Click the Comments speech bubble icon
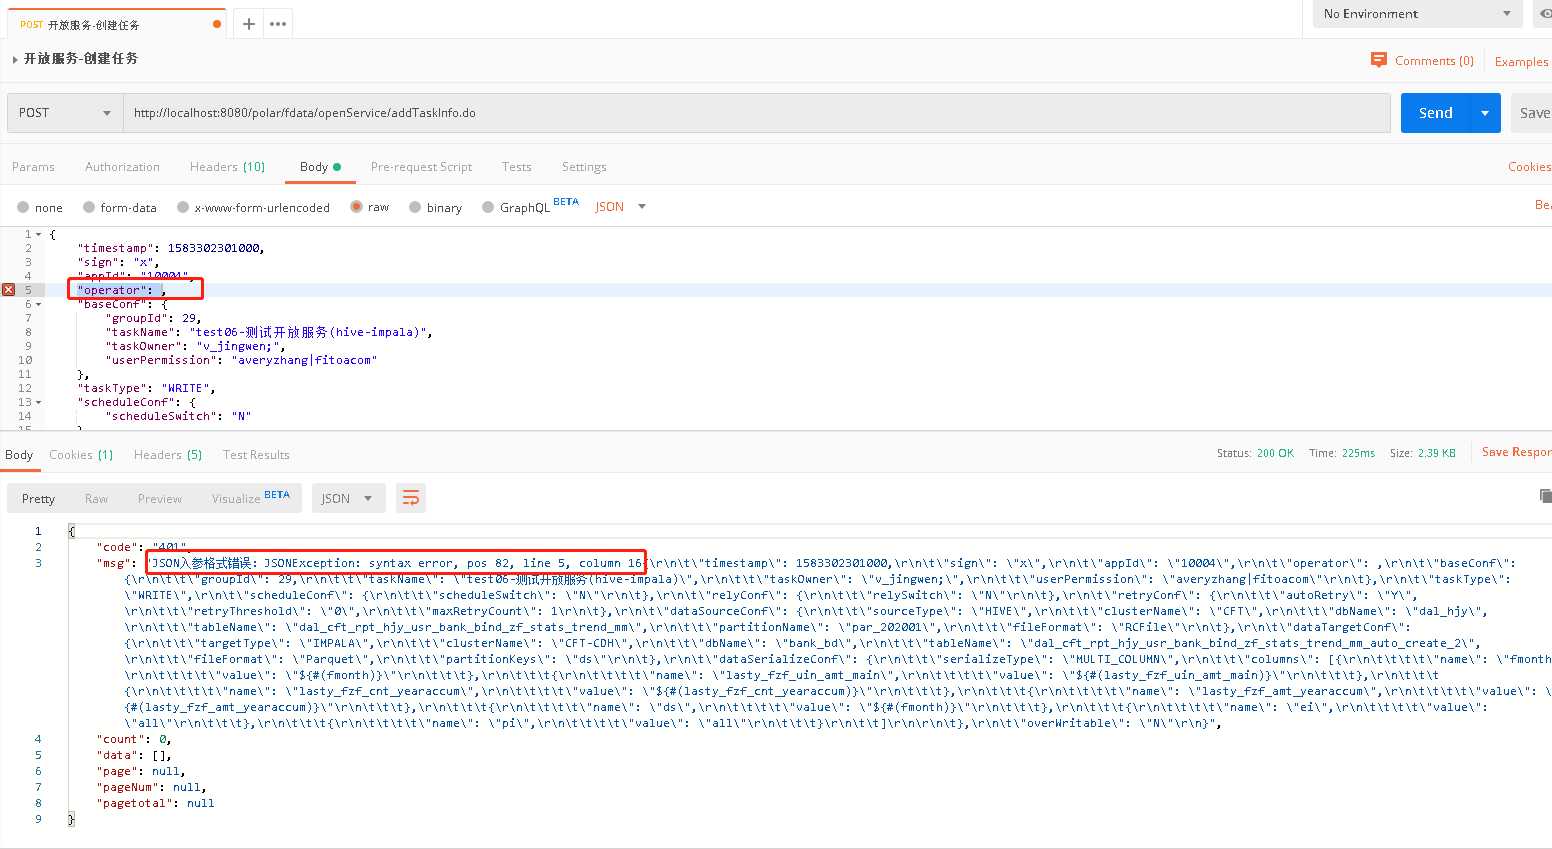 tap(1379, 60)
